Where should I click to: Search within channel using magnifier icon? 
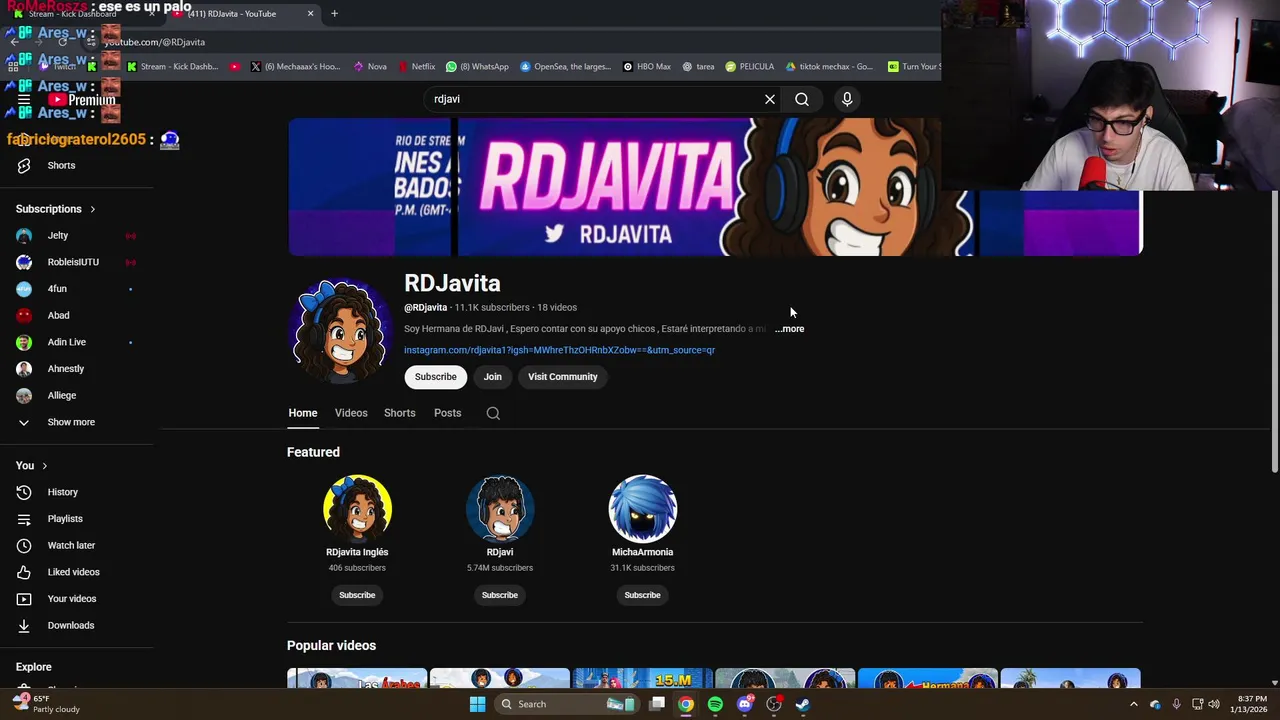(x=493, y=413)
